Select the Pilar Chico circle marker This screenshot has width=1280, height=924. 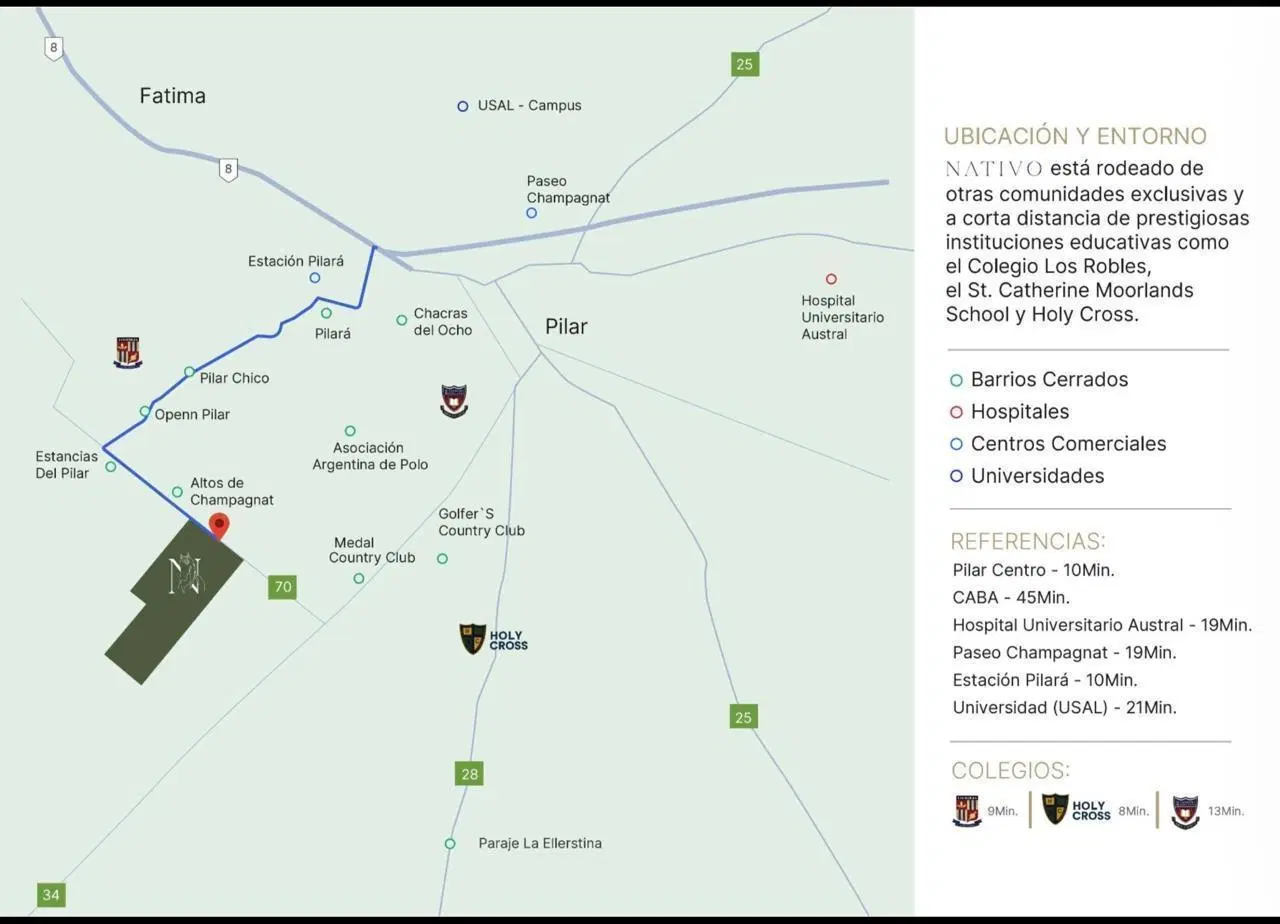click(x=189, y=372)
